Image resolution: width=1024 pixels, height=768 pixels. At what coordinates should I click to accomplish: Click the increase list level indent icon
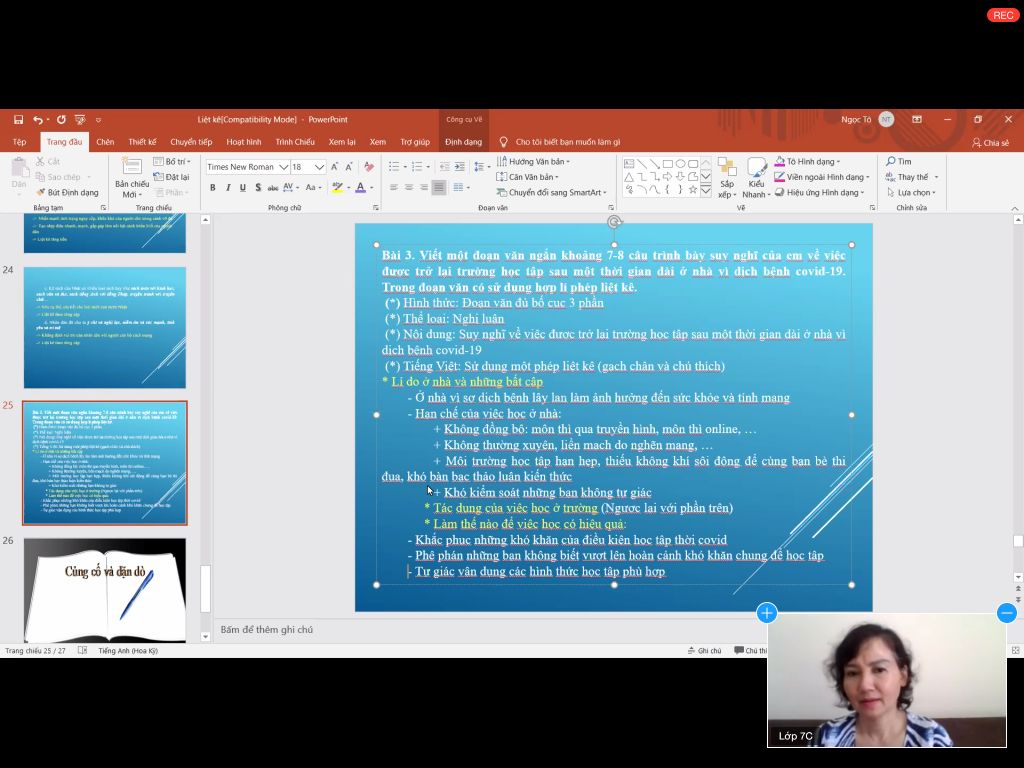pyautogui.click(x=460, y=167)
